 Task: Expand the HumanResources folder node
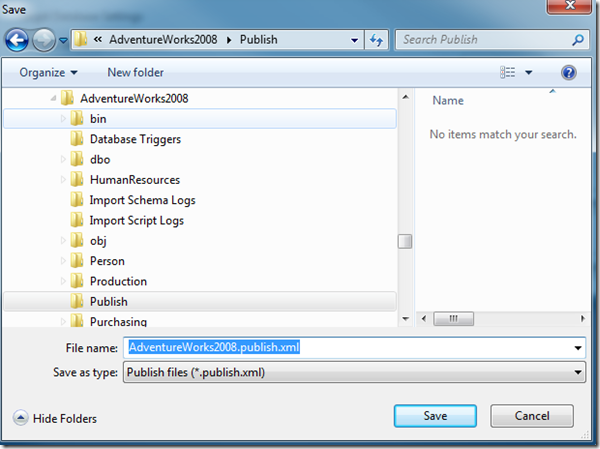click(x=63, y=180)
